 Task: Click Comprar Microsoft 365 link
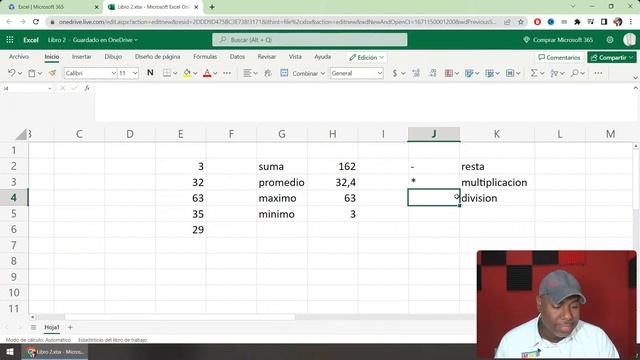tap(558, 40)
